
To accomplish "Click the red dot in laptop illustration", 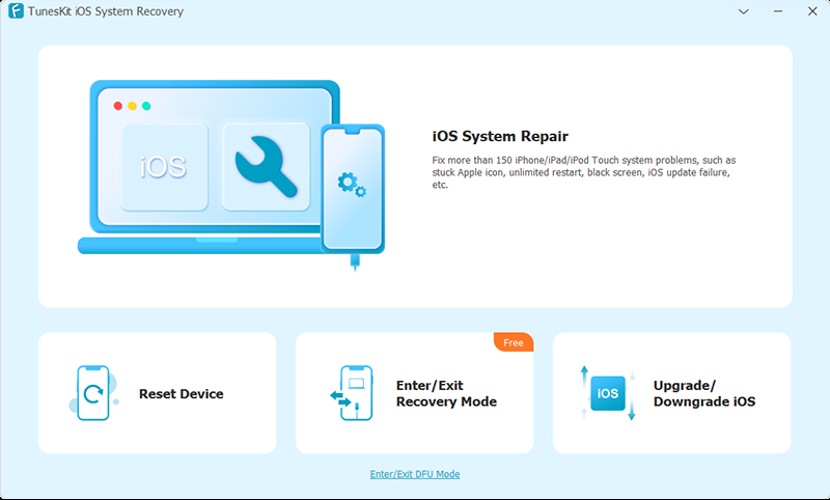I will (118, 105).
